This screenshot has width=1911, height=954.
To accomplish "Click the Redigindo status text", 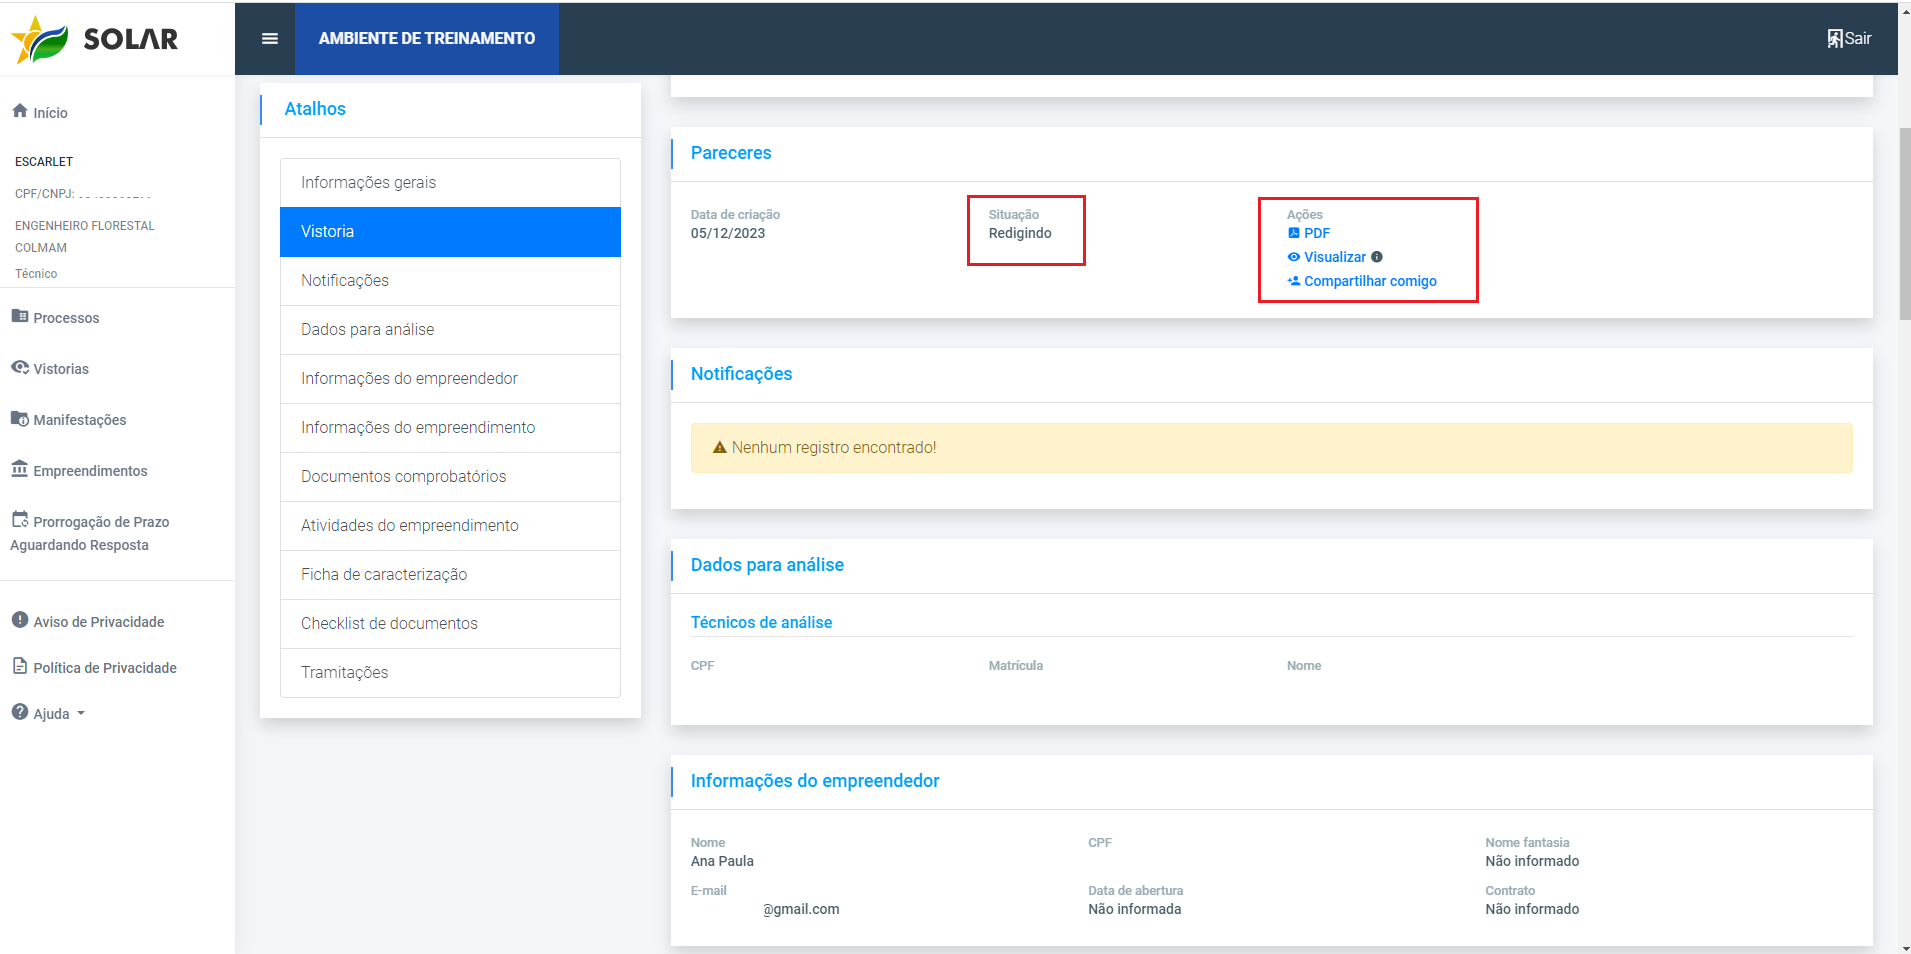I will tap(1020, 233).
